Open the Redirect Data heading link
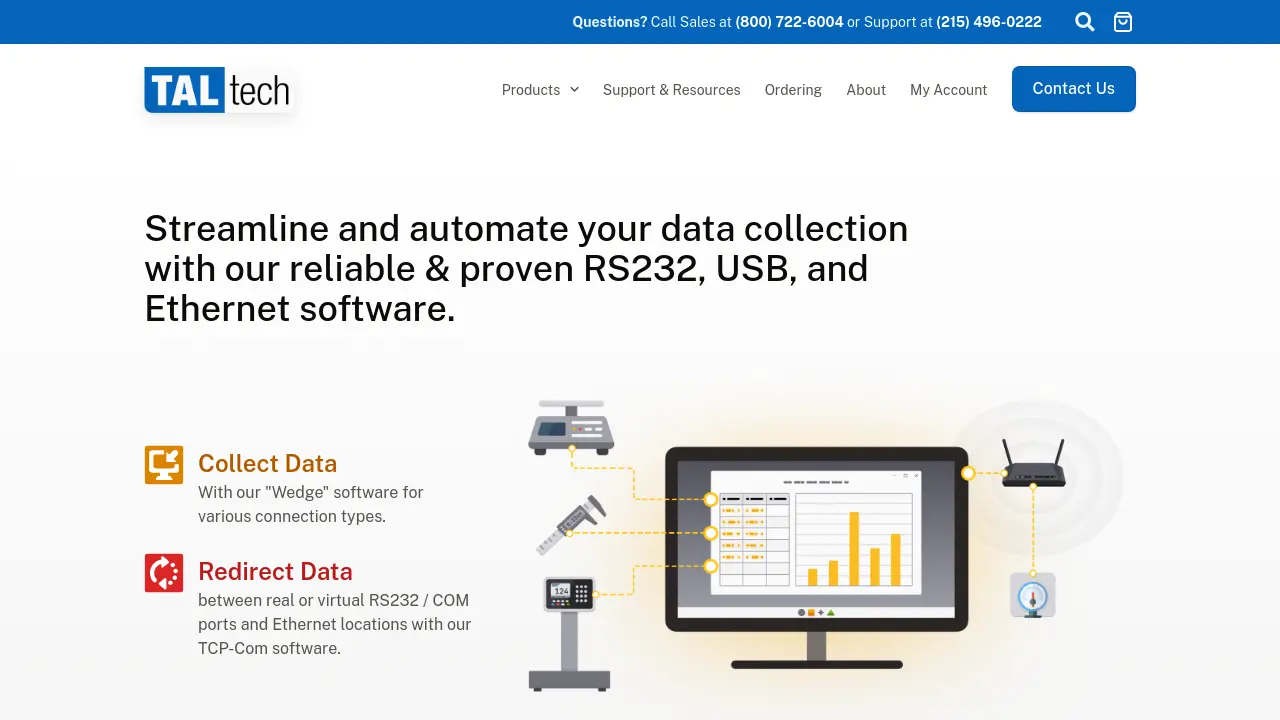The image size is (1280, 720). pos(275,571)
